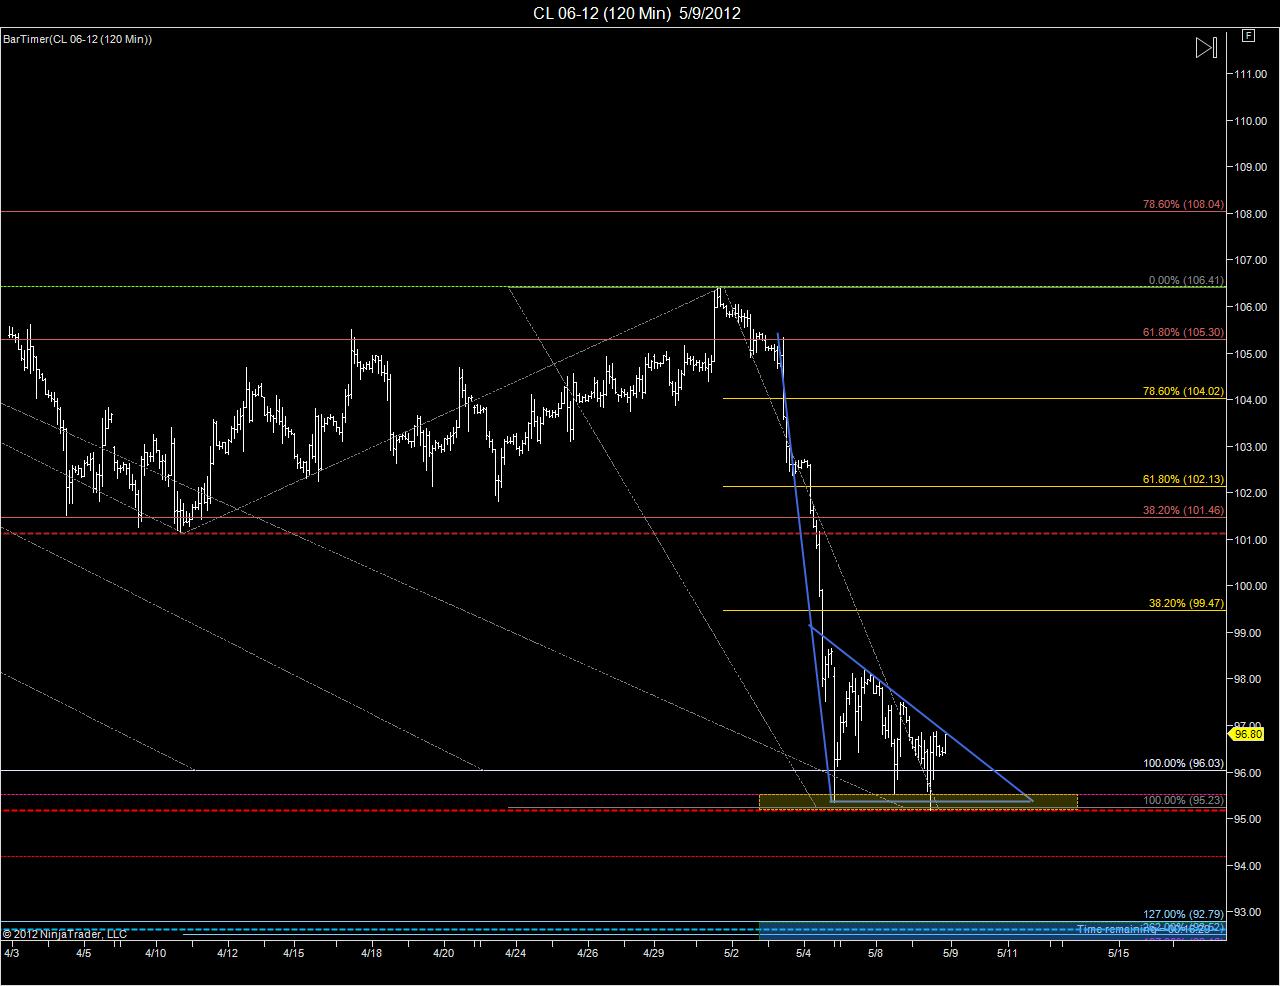Select the 38.20% (99.47) yellow Fibonacci label
This screenshot has width=1280, height=986.
pyautogui.click(x=1186, y=603)
